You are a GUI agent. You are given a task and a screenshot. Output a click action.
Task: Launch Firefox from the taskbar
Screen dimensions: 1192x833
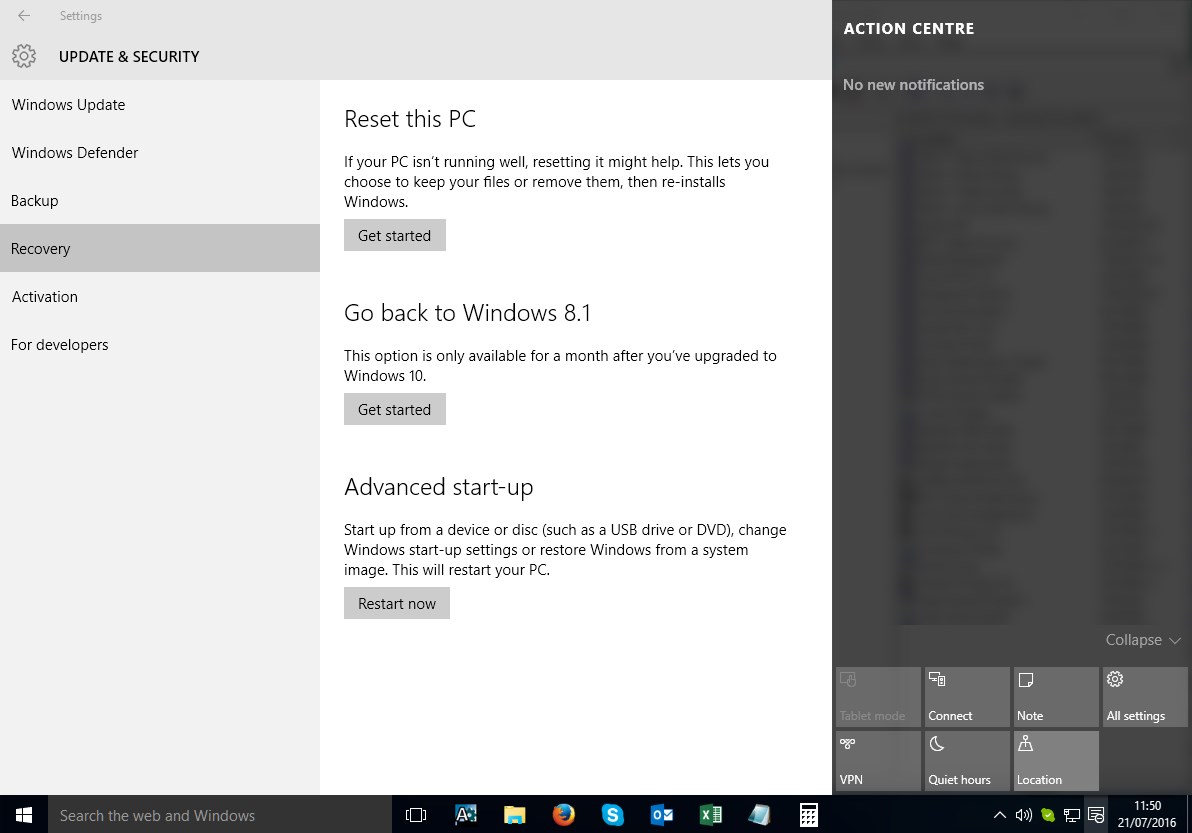point(563,815)
